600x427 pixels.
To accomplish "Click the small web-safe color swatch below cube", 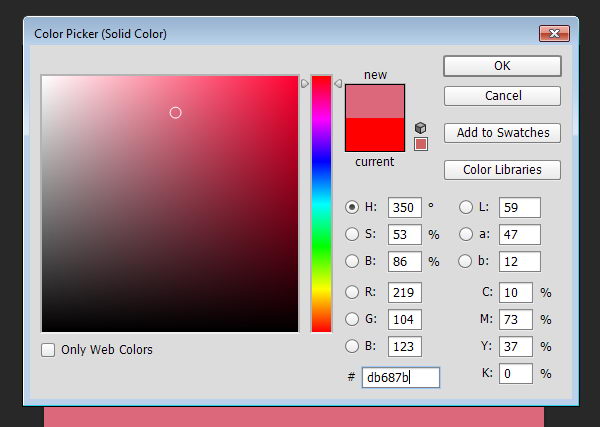I will (421, 144).
